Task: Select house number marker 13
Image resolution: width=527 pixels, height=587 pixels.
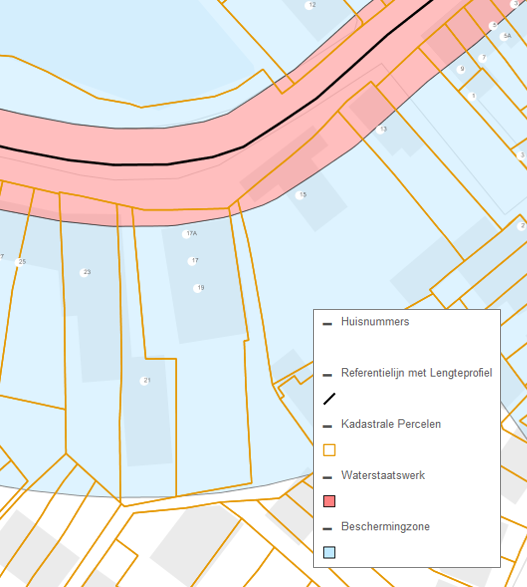Action: point(381,130)
